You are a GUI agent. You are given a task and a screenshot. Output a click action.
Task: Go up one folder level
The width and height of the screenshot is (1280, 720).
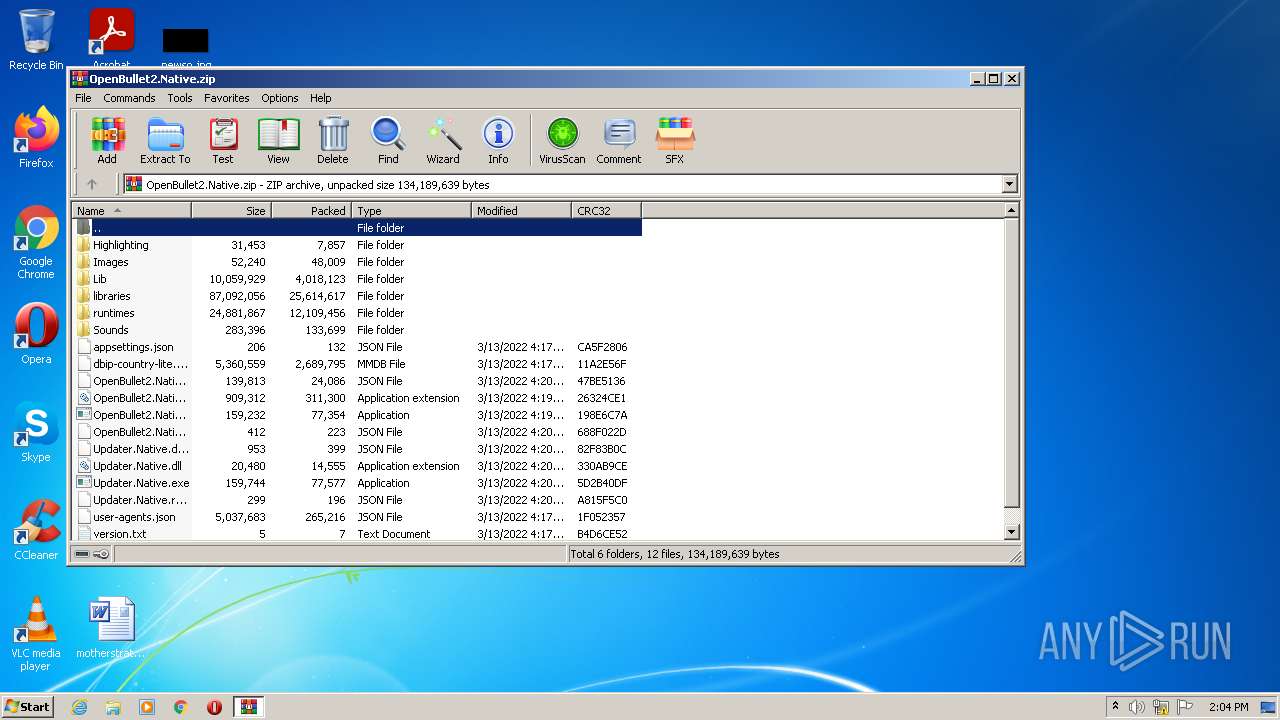pyautogui.click(x=92, y=184)
